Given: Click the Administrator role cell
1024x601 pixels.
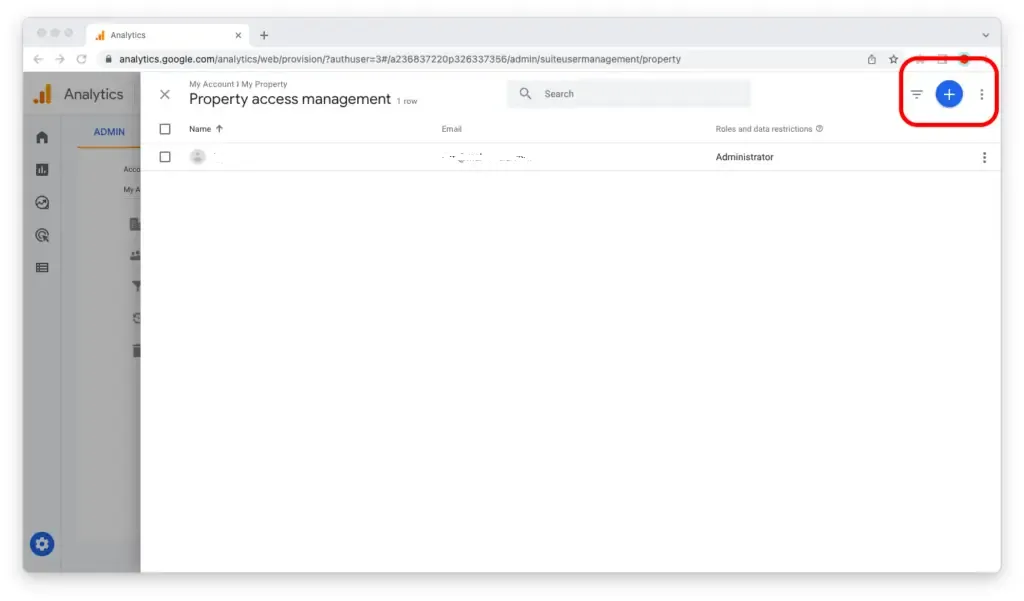Looking at the screenshot, I should (x=744, y=157).
